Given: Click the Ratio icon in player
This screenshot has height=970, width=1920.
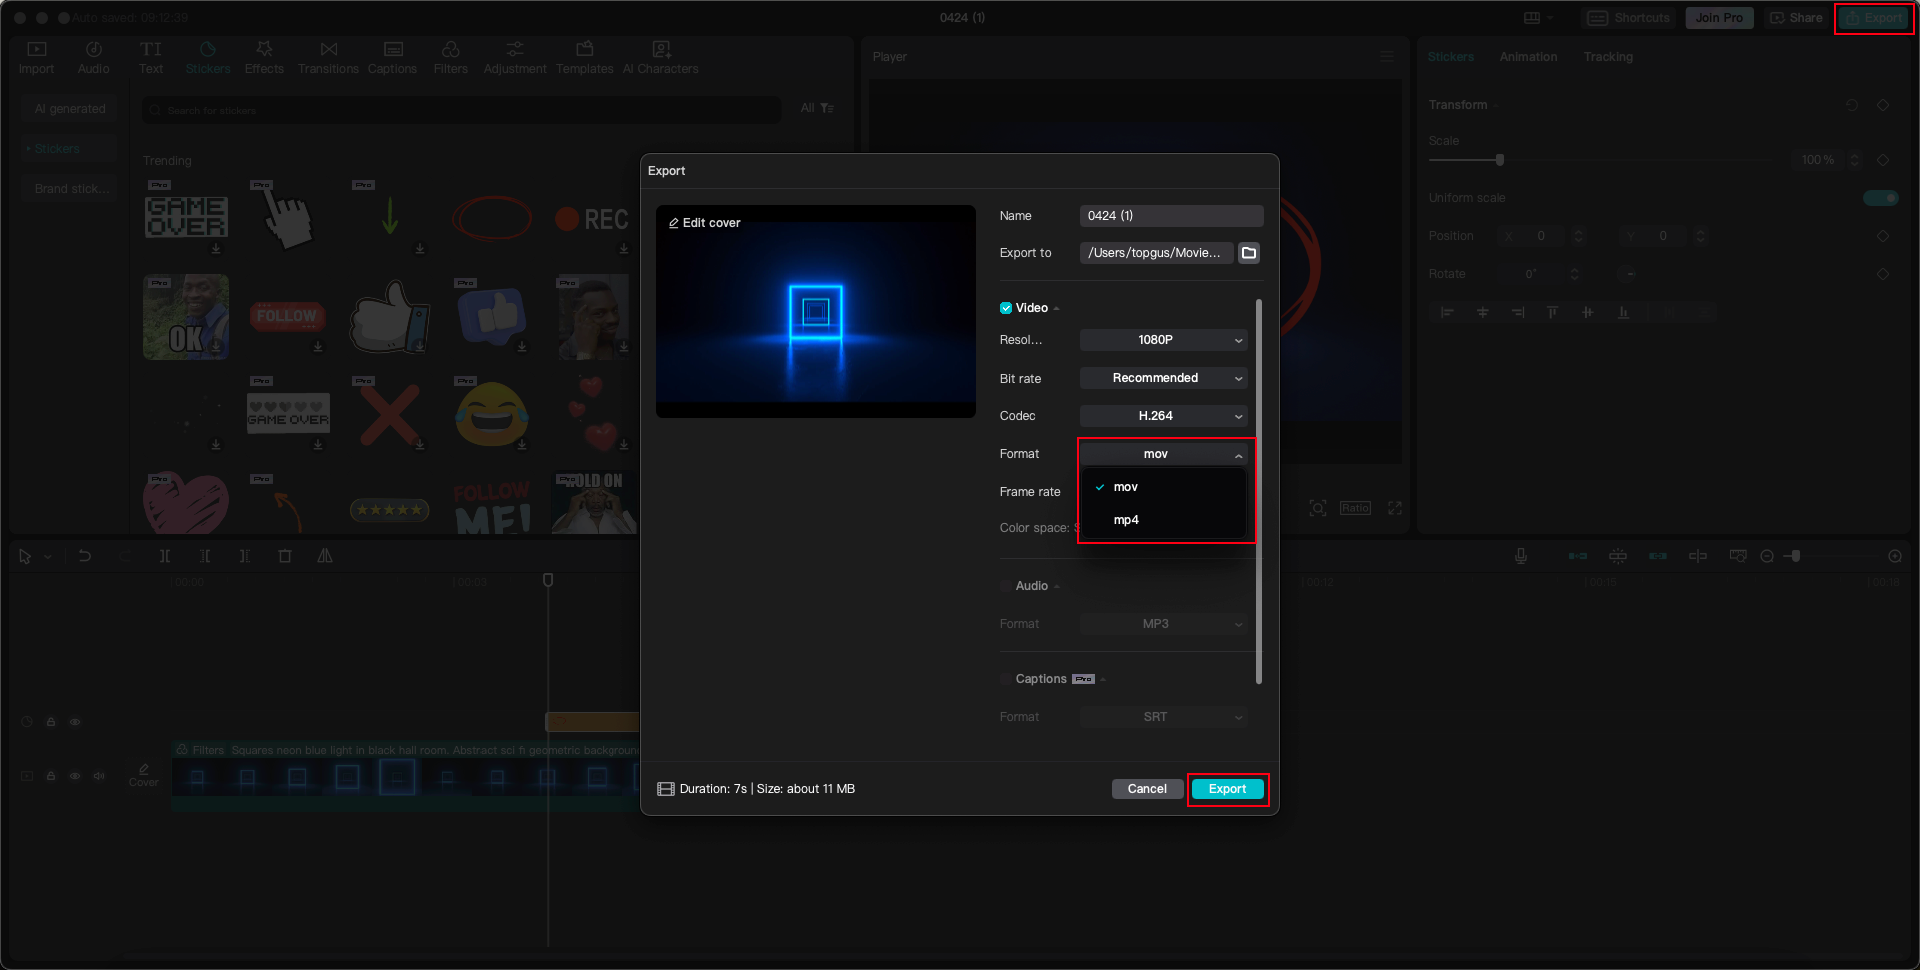Looking at the screenshot, I should point(1356,508).
